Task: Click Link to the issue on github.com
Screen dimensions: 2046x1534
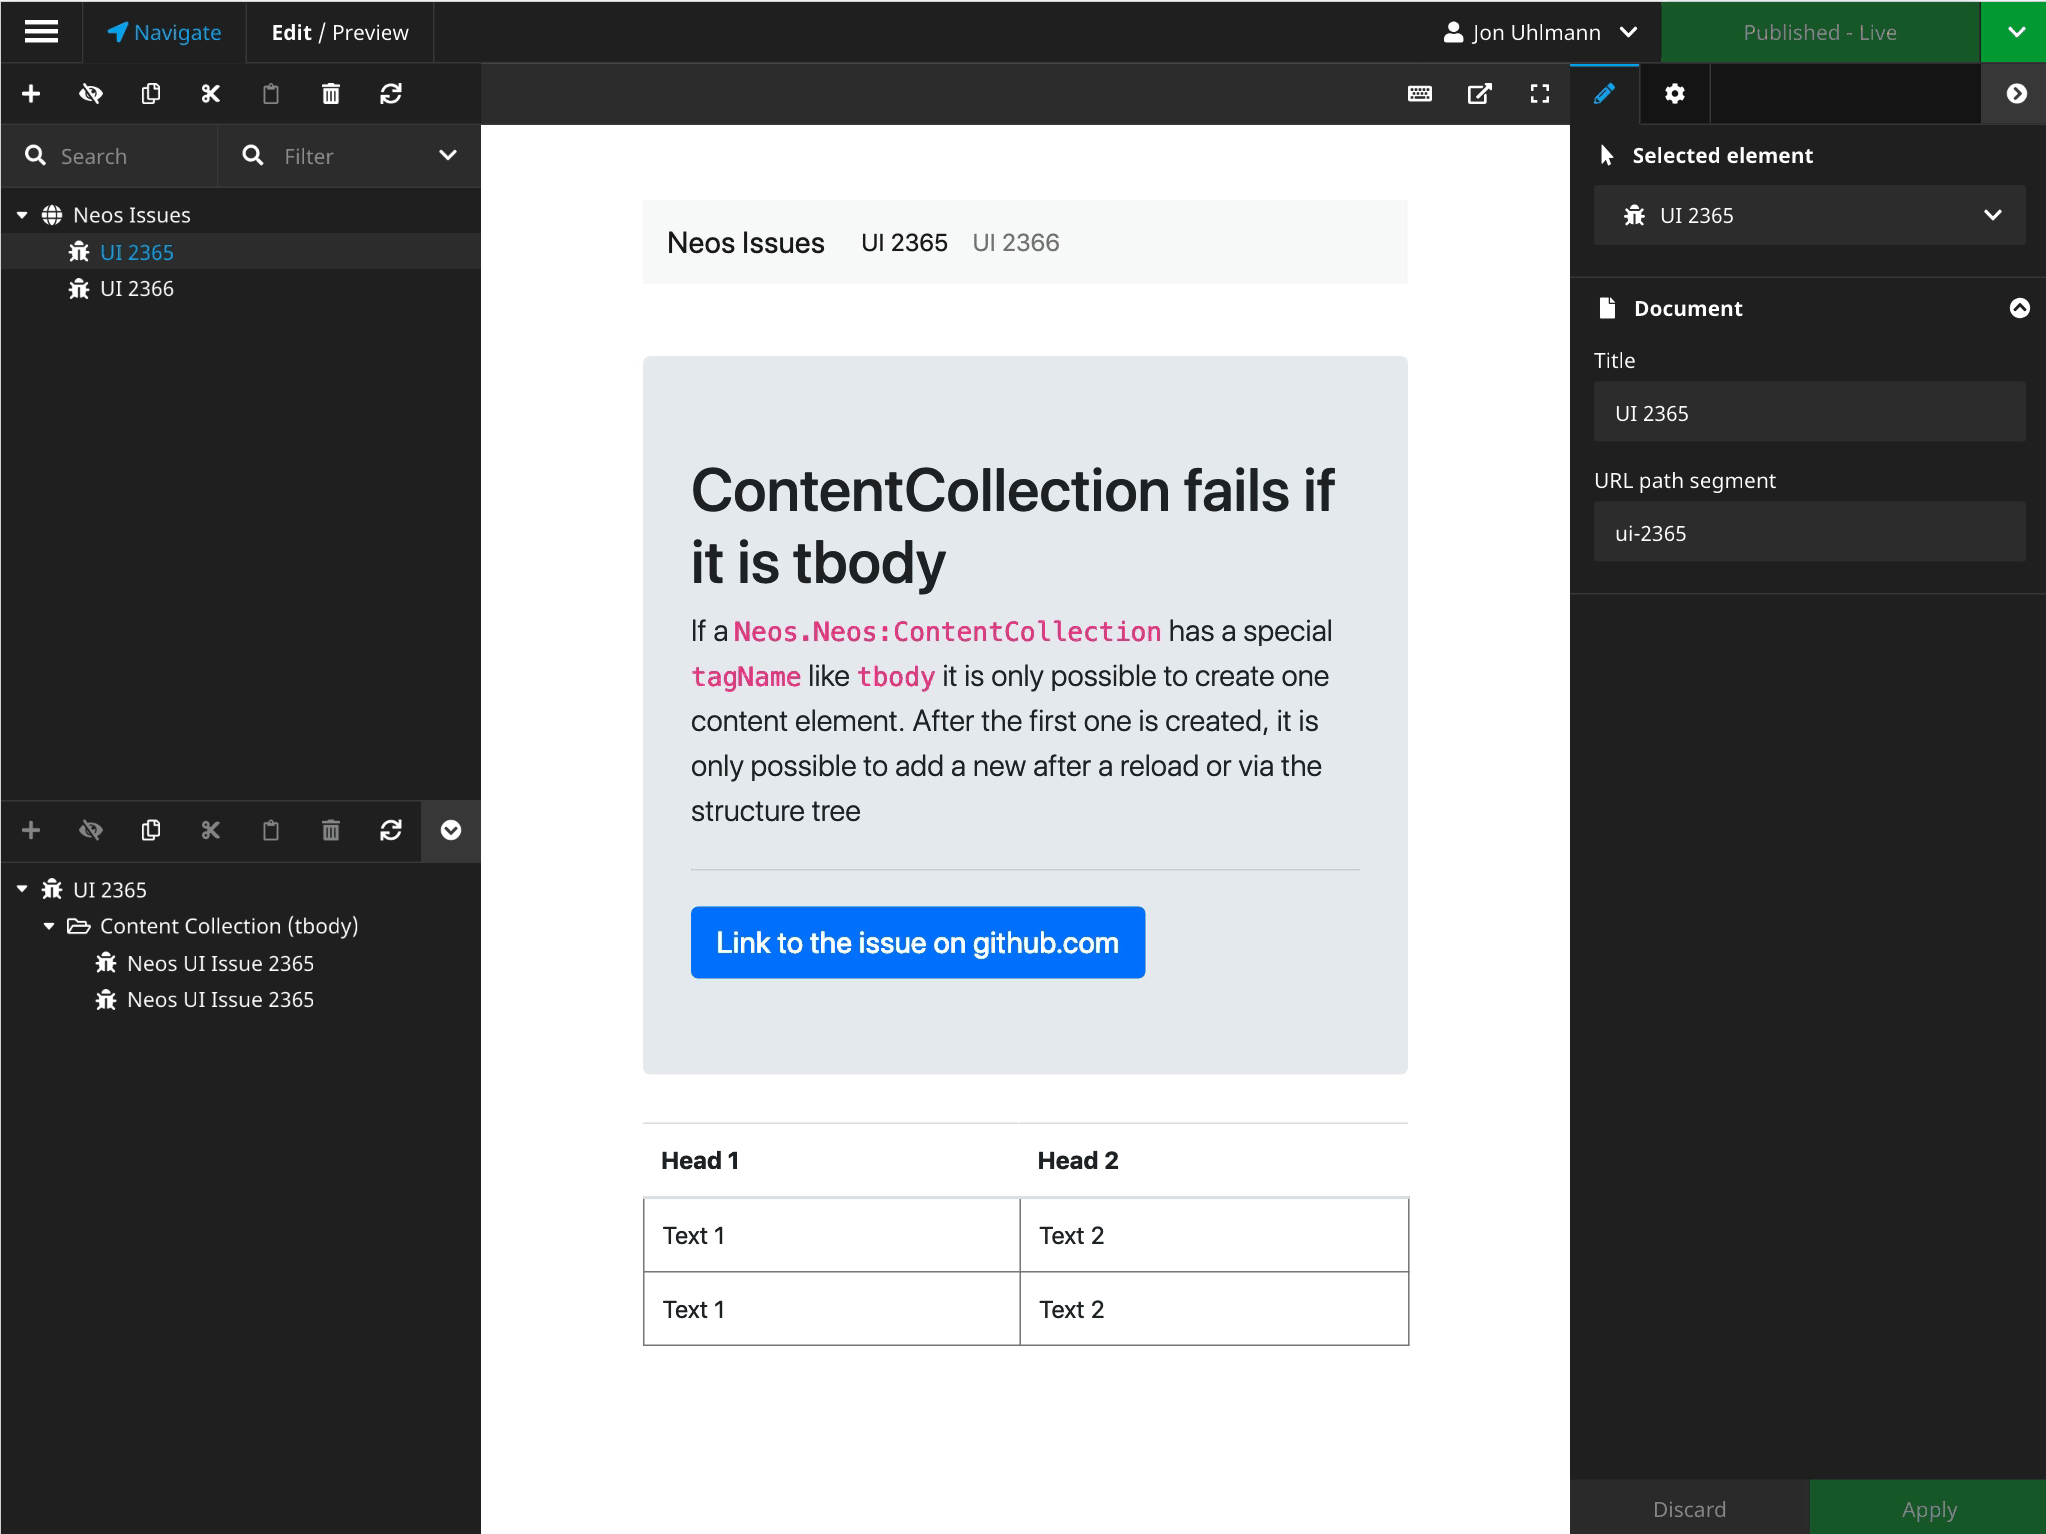Action: [x=917, y=942]
